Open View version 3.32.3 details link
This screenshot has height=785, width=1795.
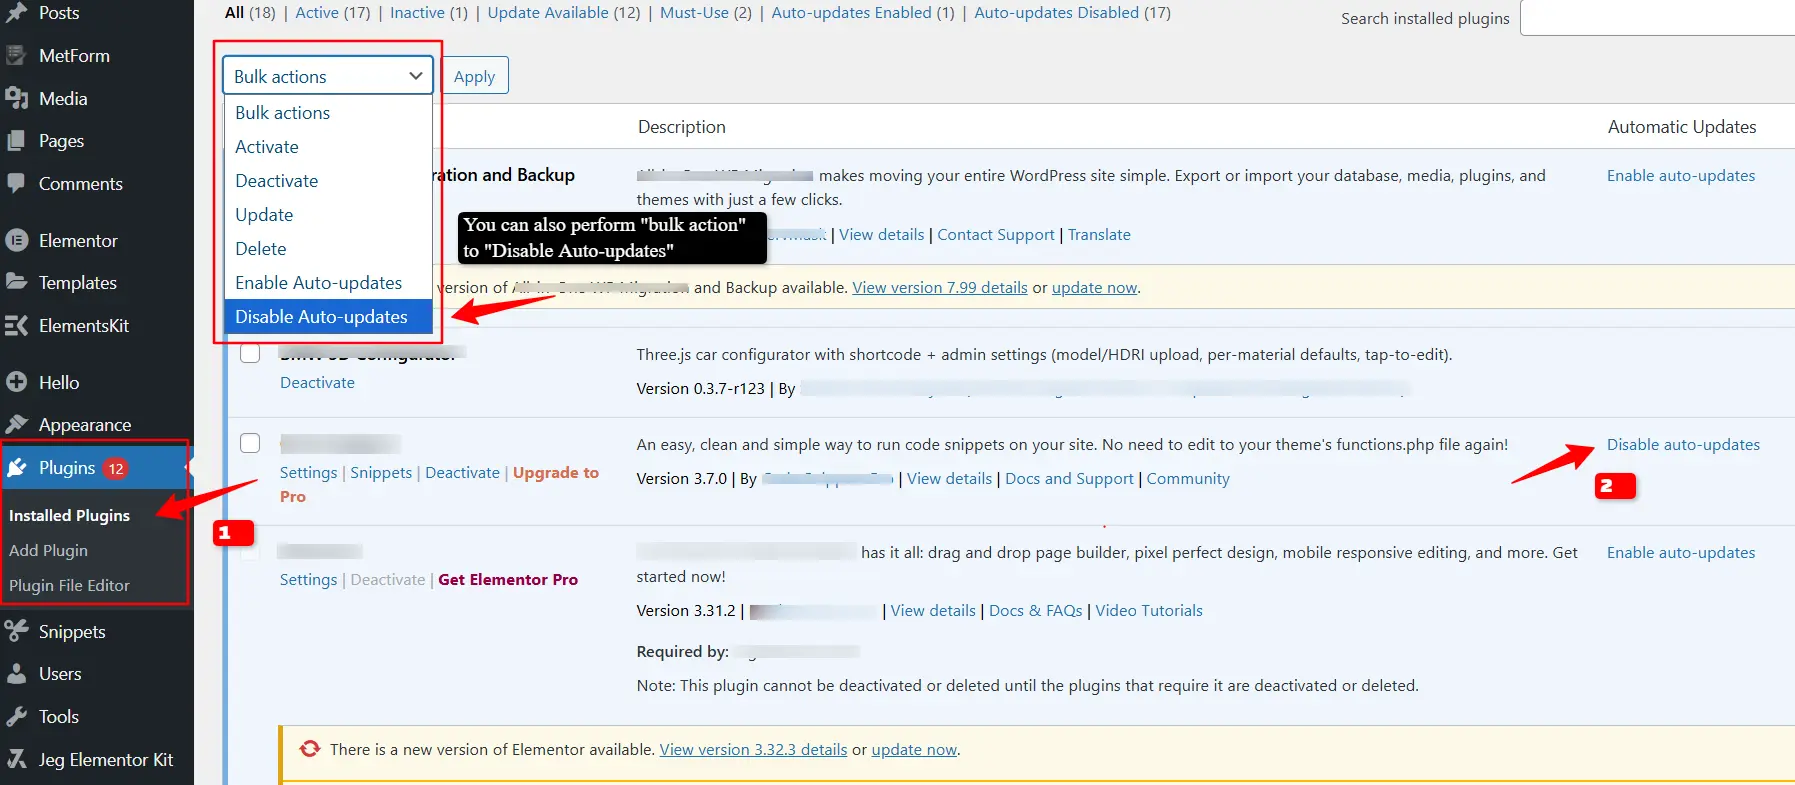pos(753,750)
